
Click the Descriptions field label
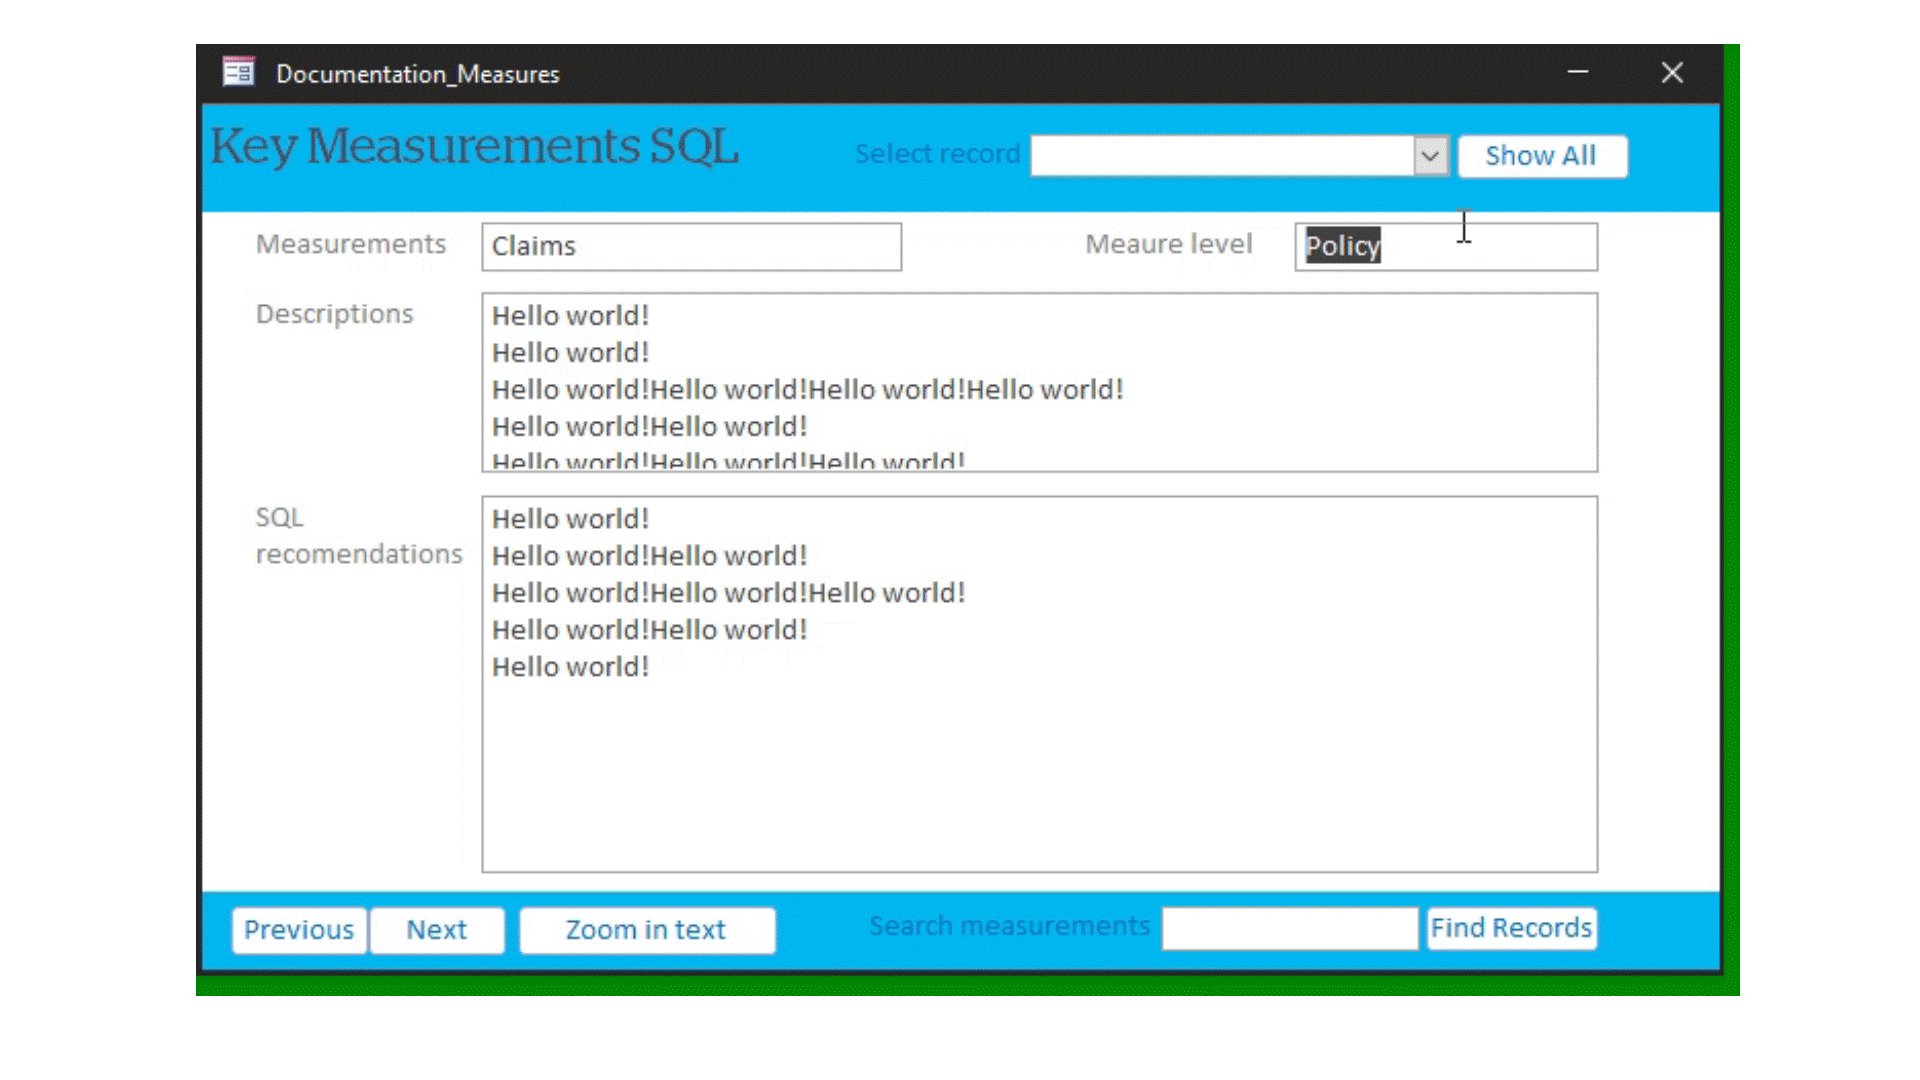click(x=334, y=314)
